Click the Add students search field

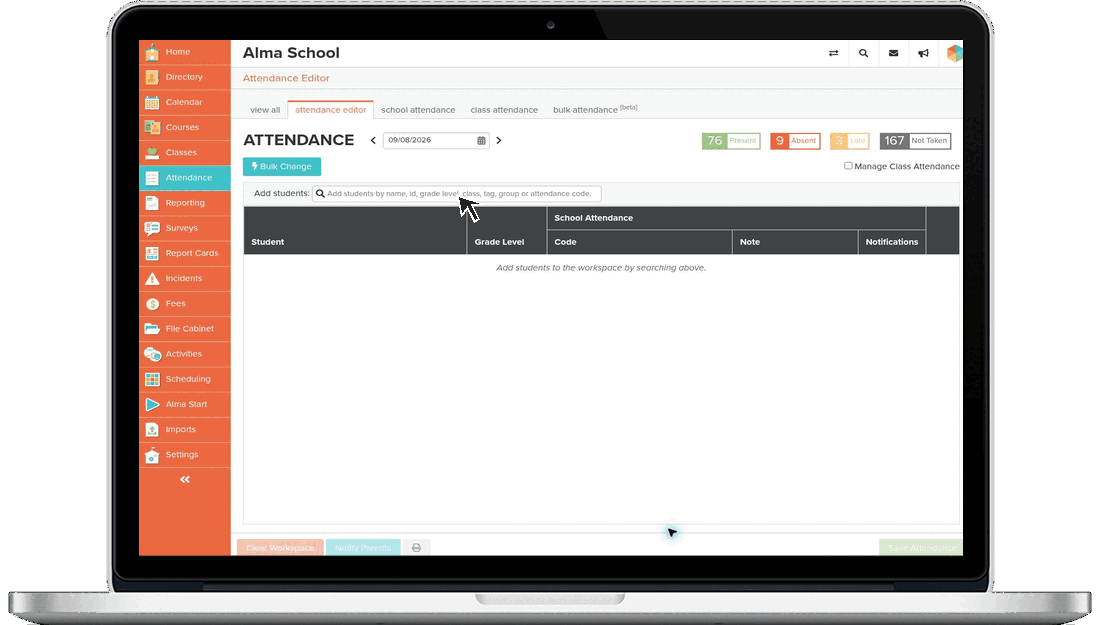tap(457, 194)
